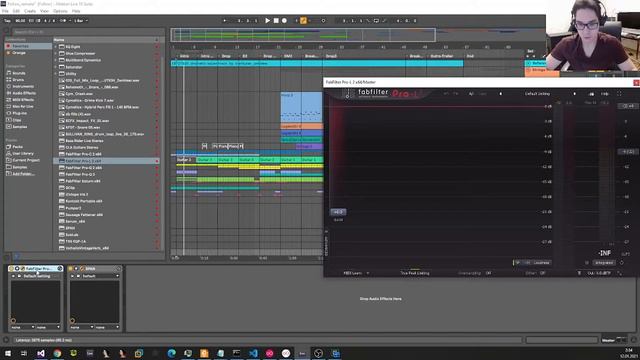
Task: Open the first None dropdown in SPAN device
Action: pyautogui.click(x=82, y=327)
